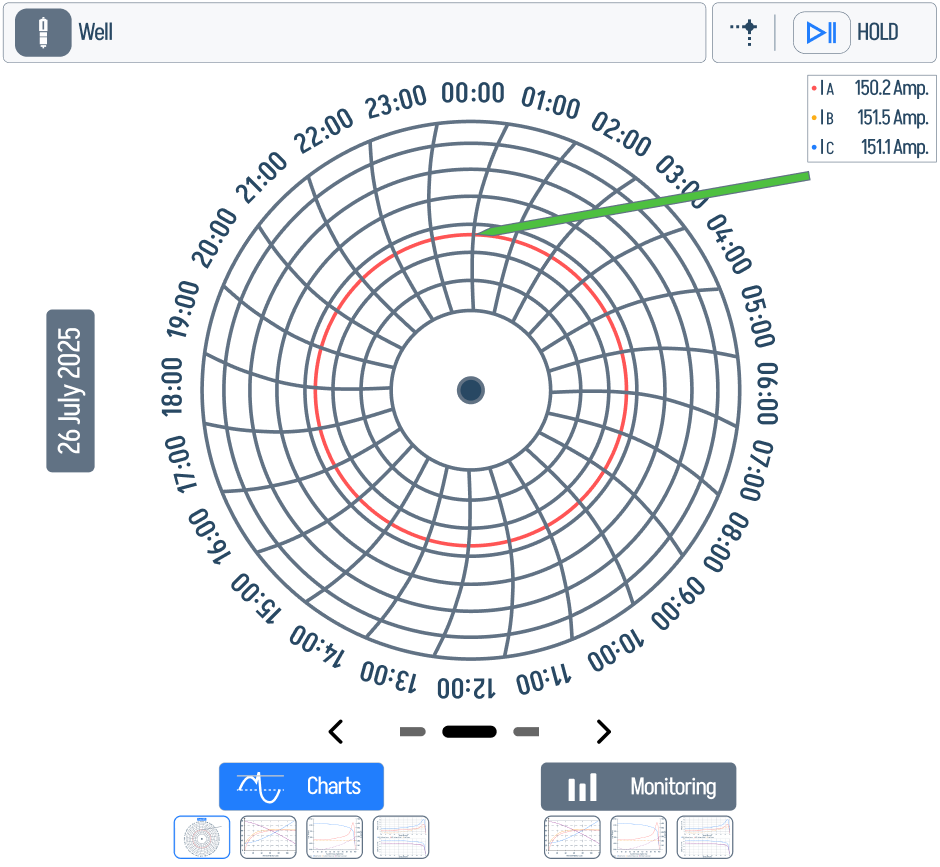Image resolution: width=940 pixels, height=867 pixels.
Task: Click the 04:00 hour label
Action: [x=729, y=244]
